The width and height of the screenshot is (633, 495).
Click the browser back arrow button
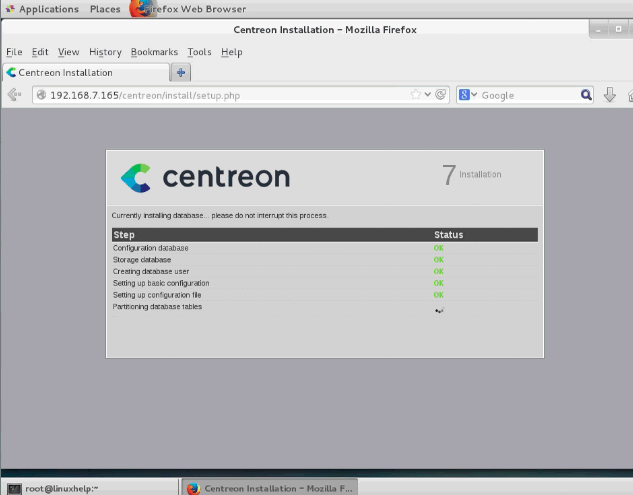point(15,95)
